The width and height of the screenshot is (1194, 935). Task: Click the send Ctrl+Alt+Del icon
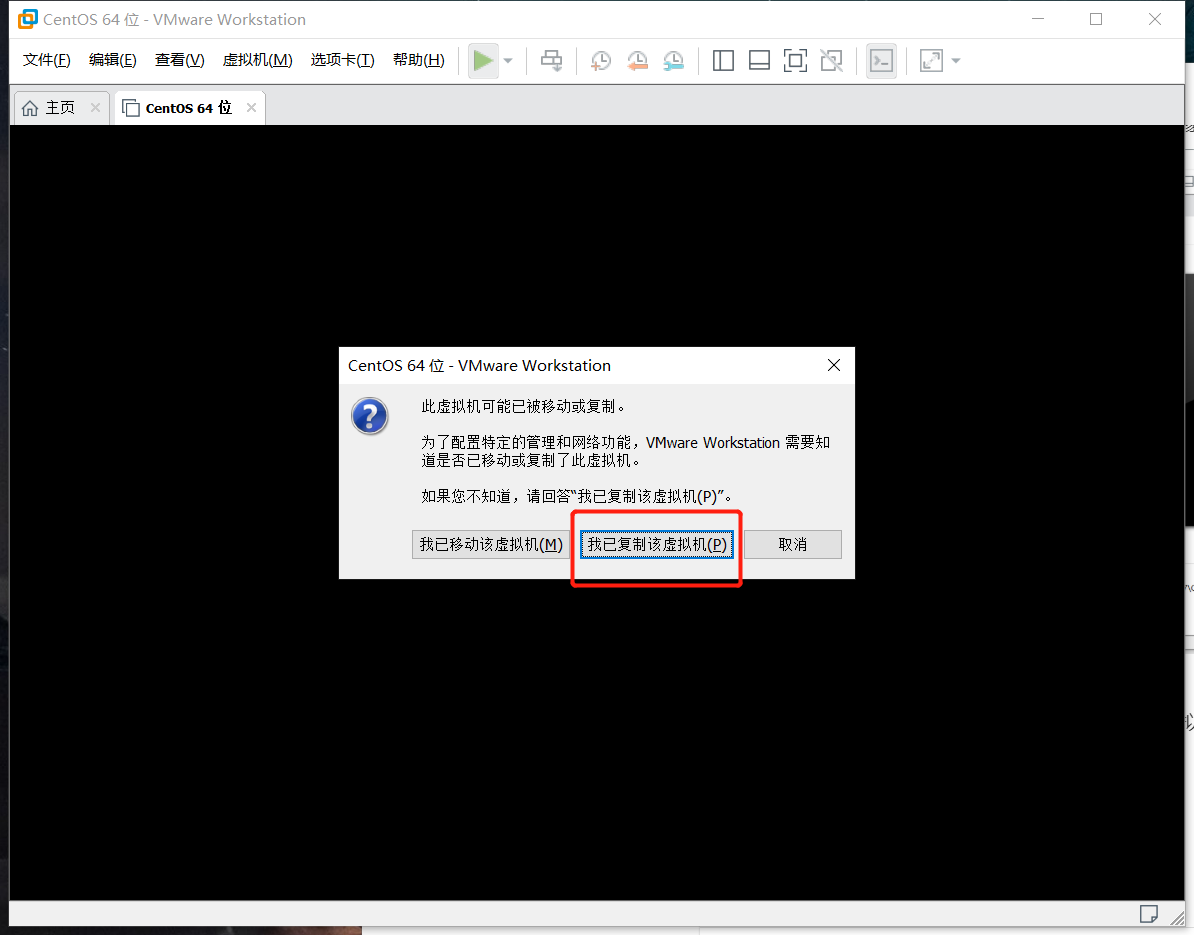(551, 61)
